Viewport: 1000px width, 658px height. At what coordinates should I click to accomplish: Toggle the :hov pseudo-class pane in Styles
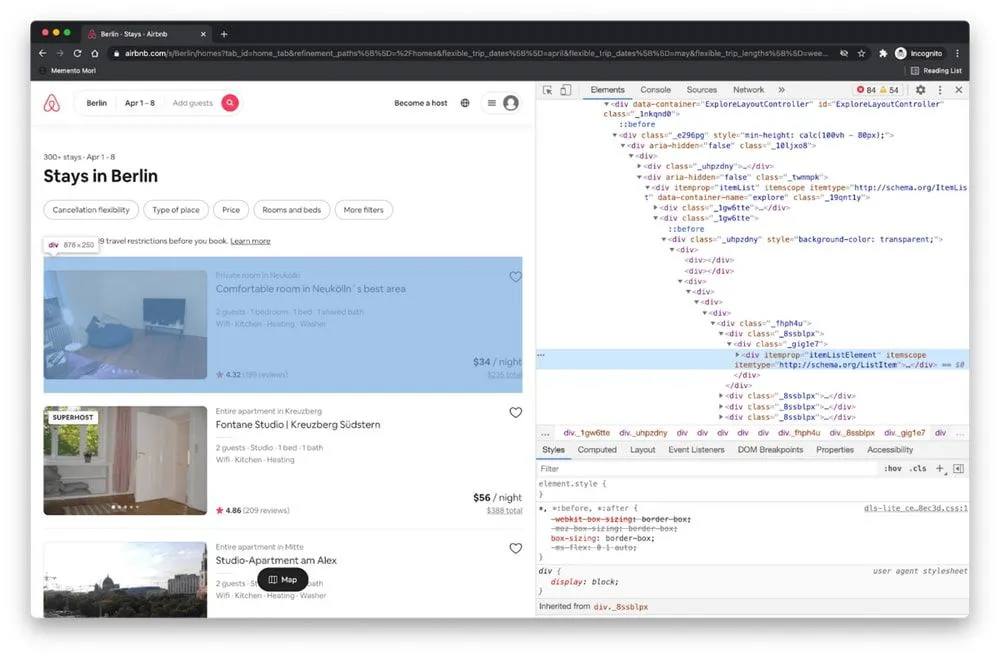click(890, 469)
